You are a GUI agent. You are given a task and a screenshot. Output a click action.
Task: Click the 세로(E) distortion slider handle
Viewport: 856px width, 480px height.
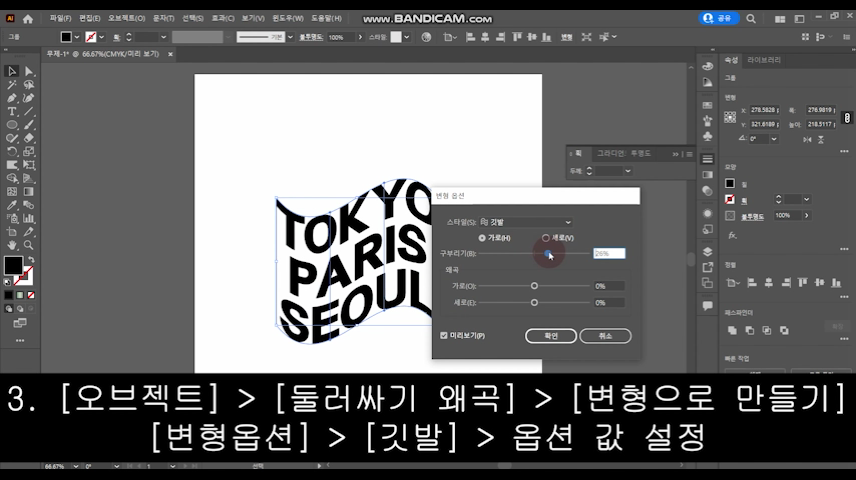pos(534,302)
